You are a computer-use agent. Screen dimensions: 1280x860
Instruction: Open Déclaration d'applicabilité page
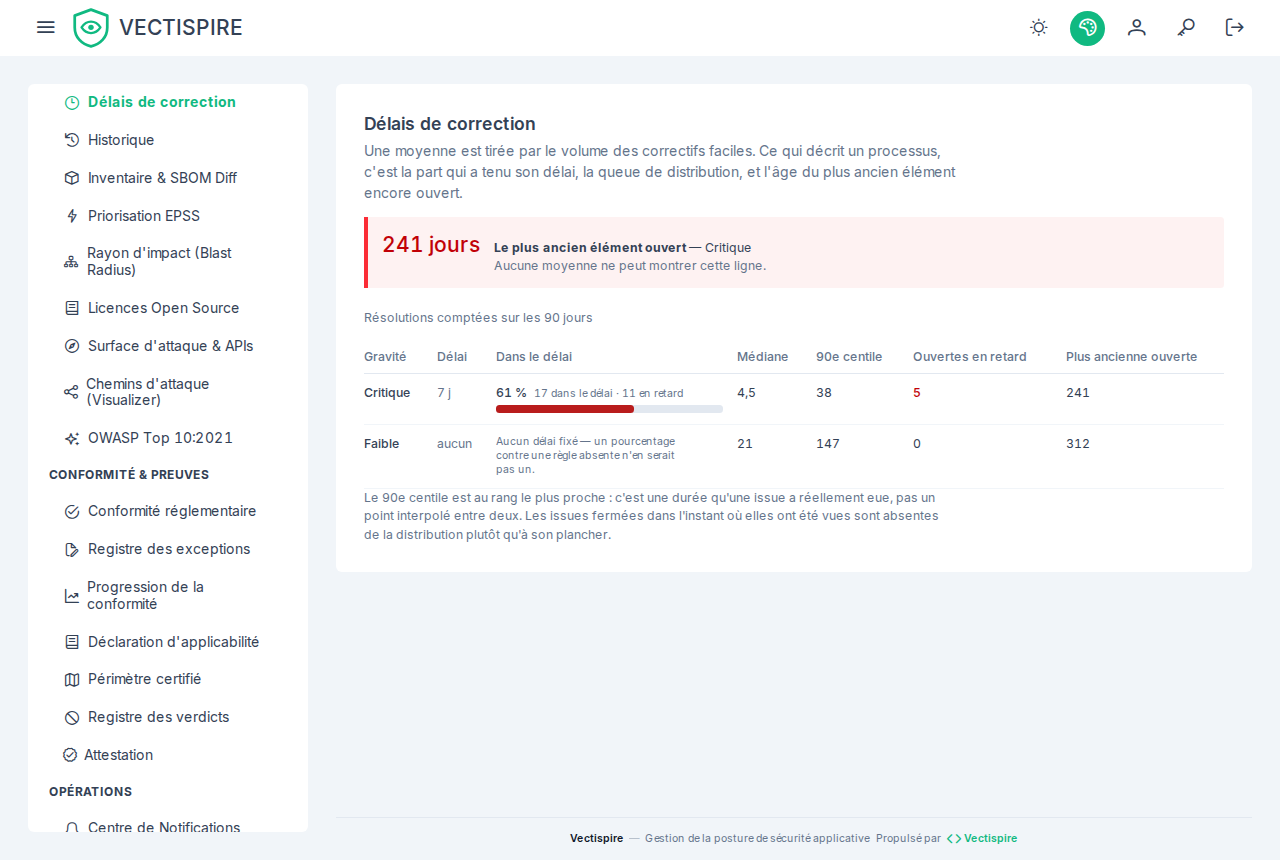(x=168, y=642)
